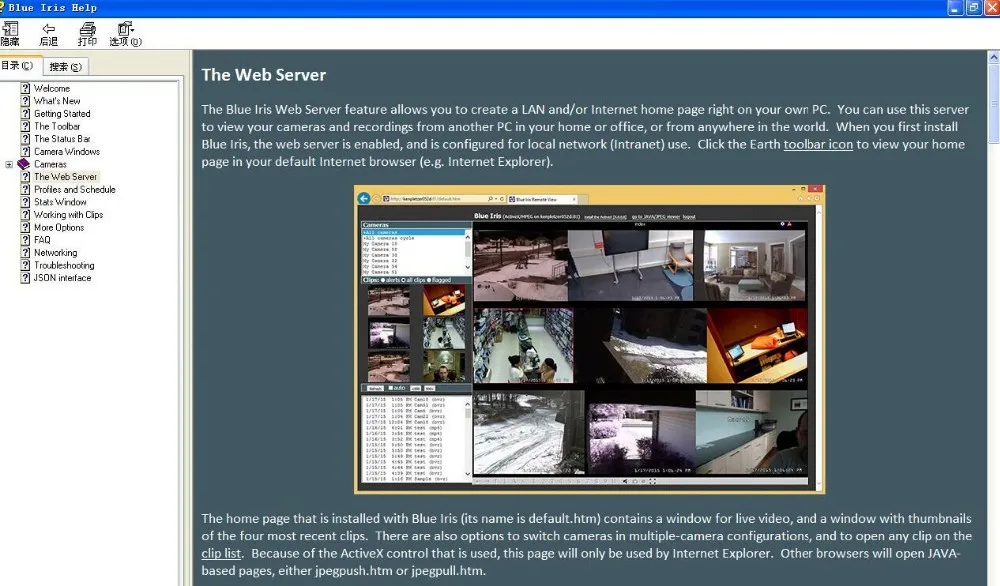Click the web server screenshot image
This screenshot has width=1000, height=586.
(589, 339)
